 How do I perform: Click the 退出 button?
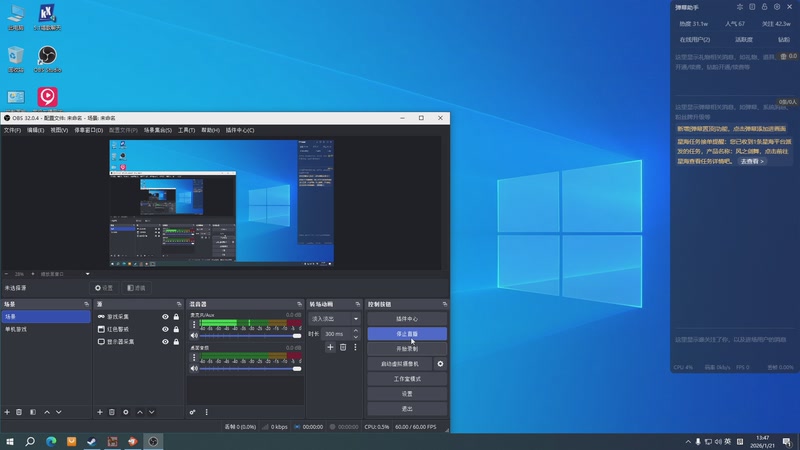[407, 409]
